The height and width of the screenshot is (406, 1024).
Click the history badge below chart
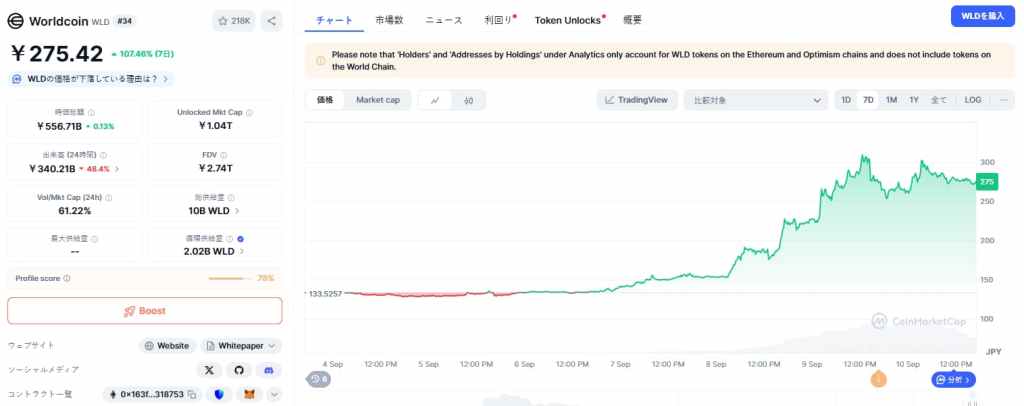coord(319,379)
